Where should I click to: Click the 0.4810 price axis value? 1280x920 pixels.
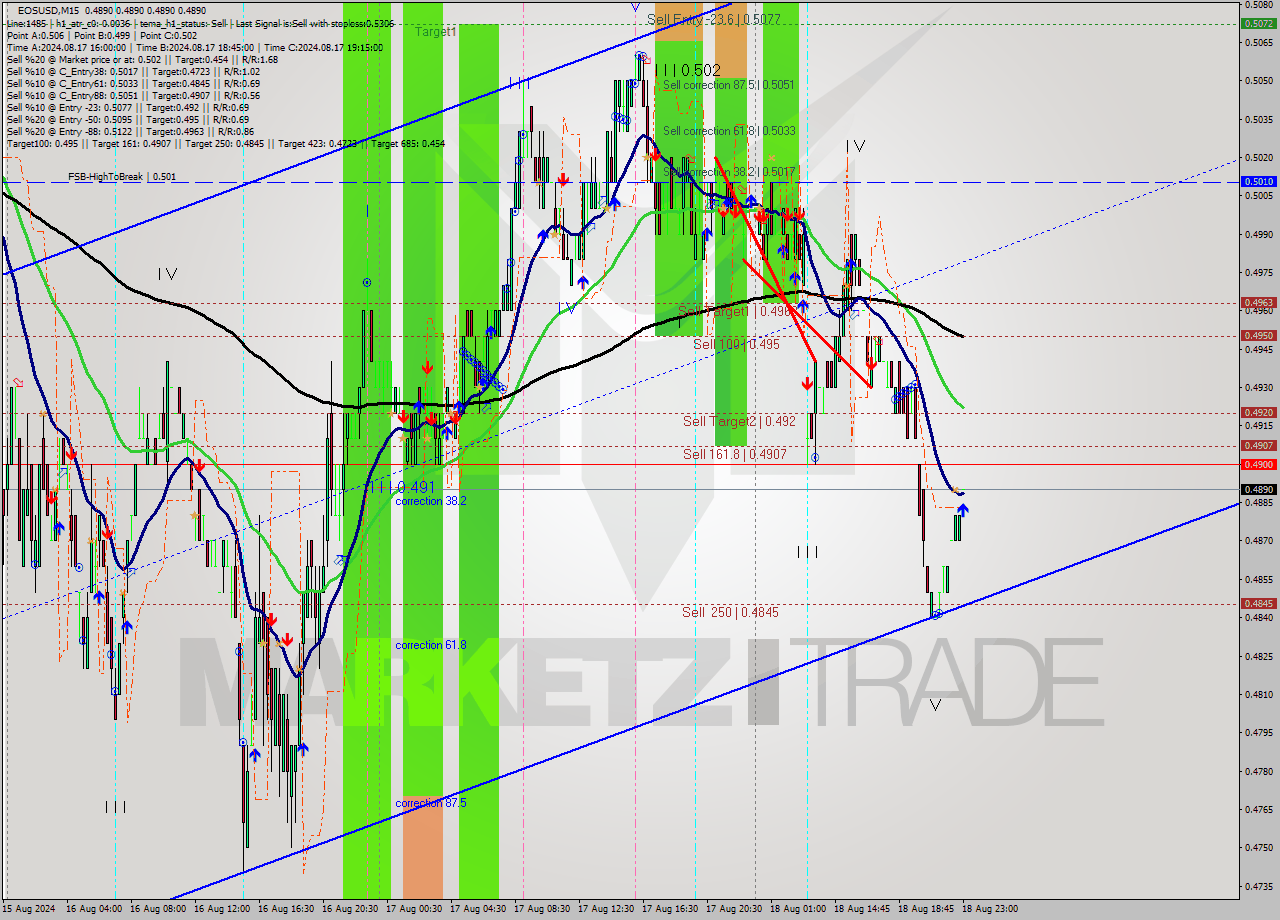[1257, 694]
